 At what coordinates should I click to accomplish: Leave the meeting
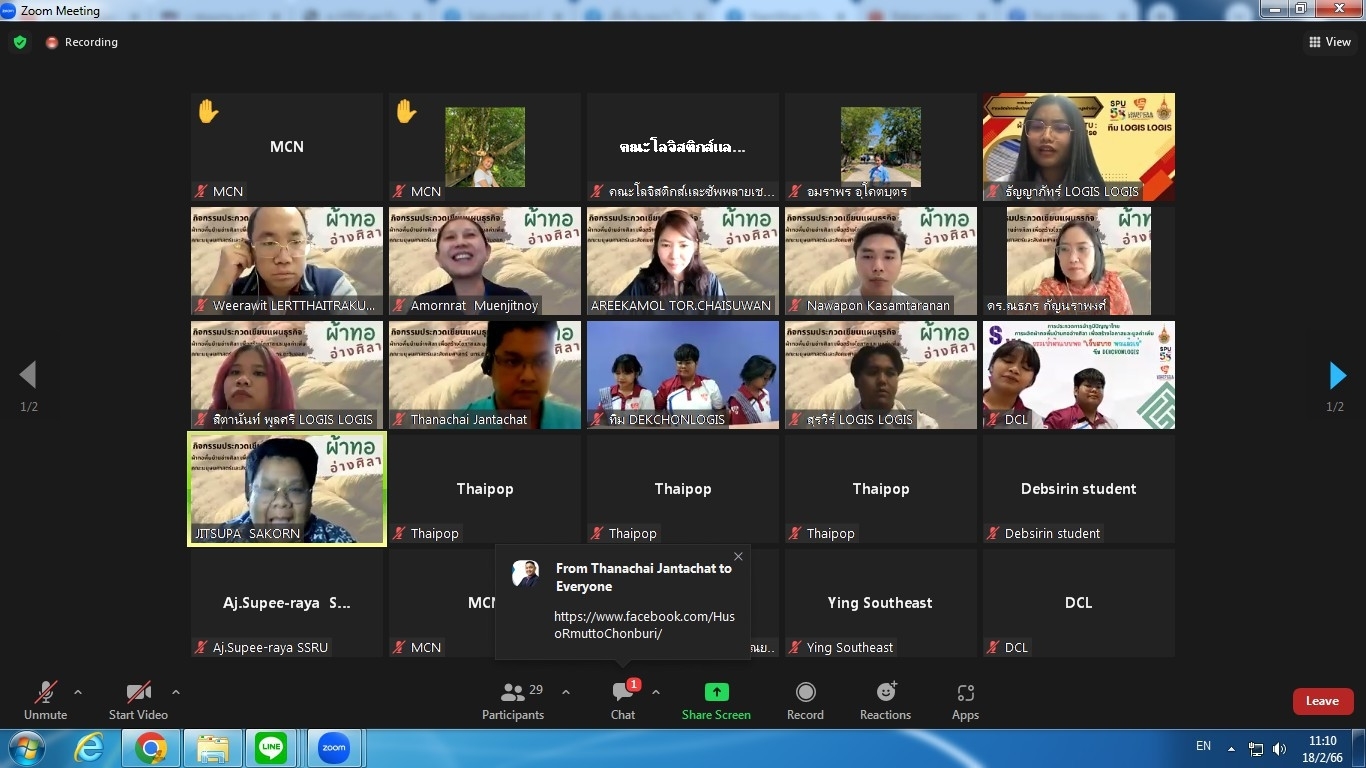coord(1322,701)
